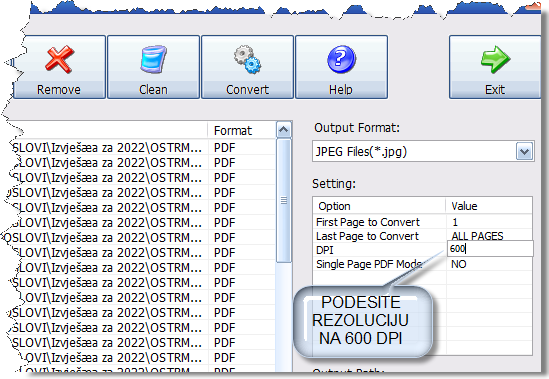549x379 pixels.
Task: Select the Single Page PDF Mode NO value
Action: tap(459, 264)
